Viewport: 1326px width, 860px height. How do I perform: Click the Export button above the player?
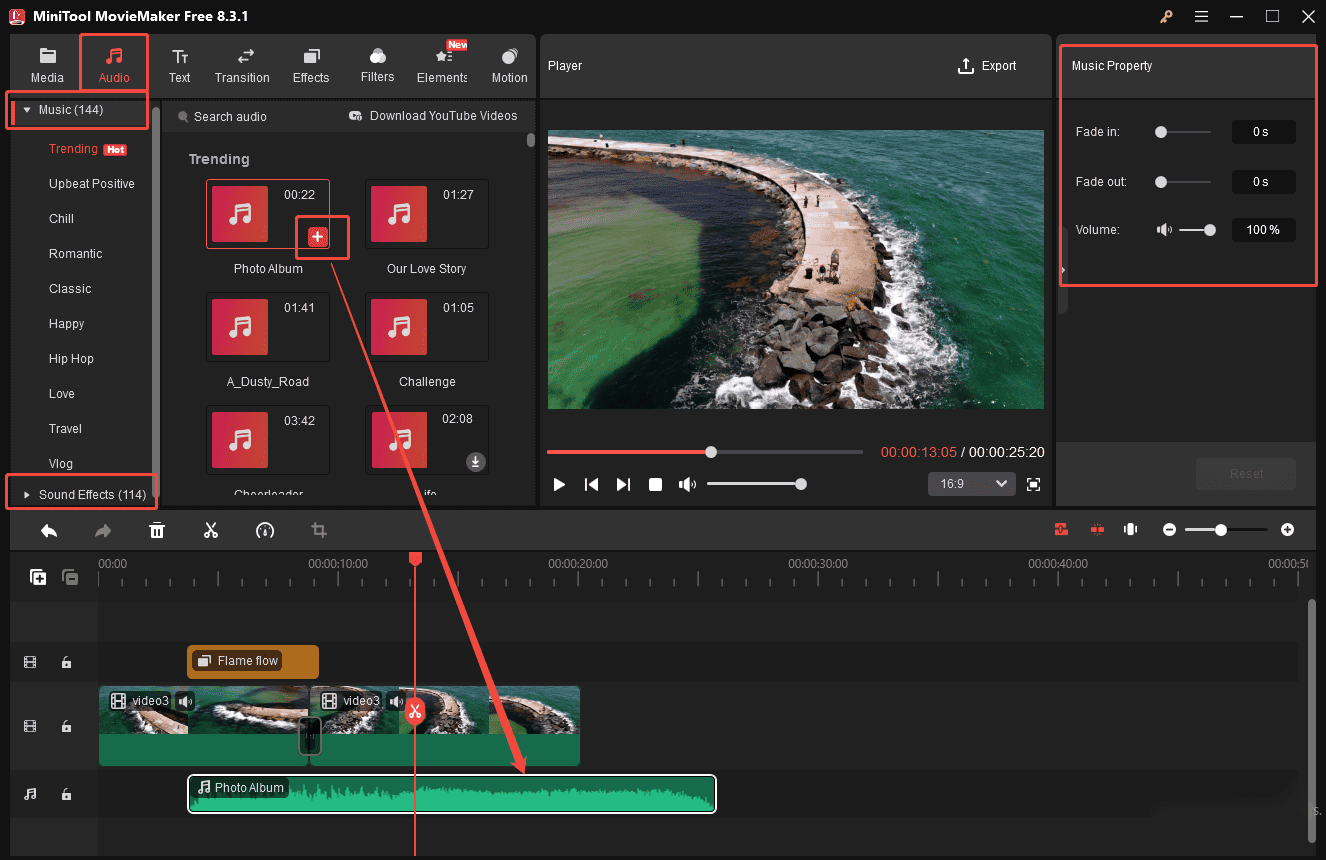987,66
